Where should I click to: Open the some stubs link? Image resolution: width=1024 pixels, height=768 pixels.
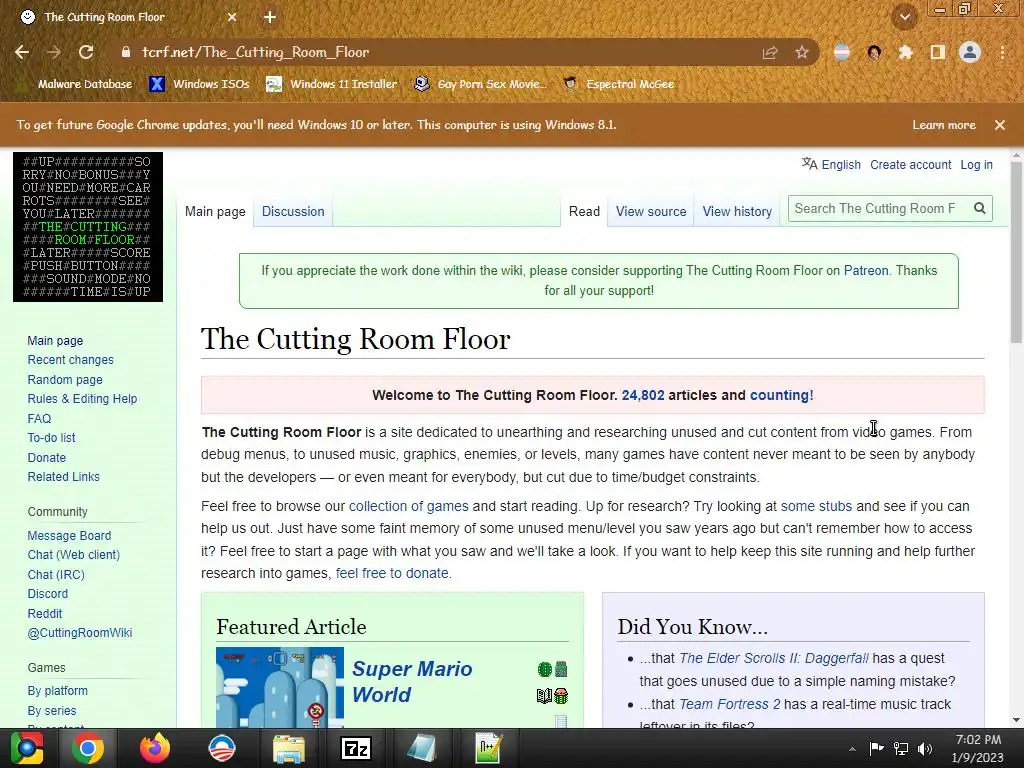click(x=816, y=506)
